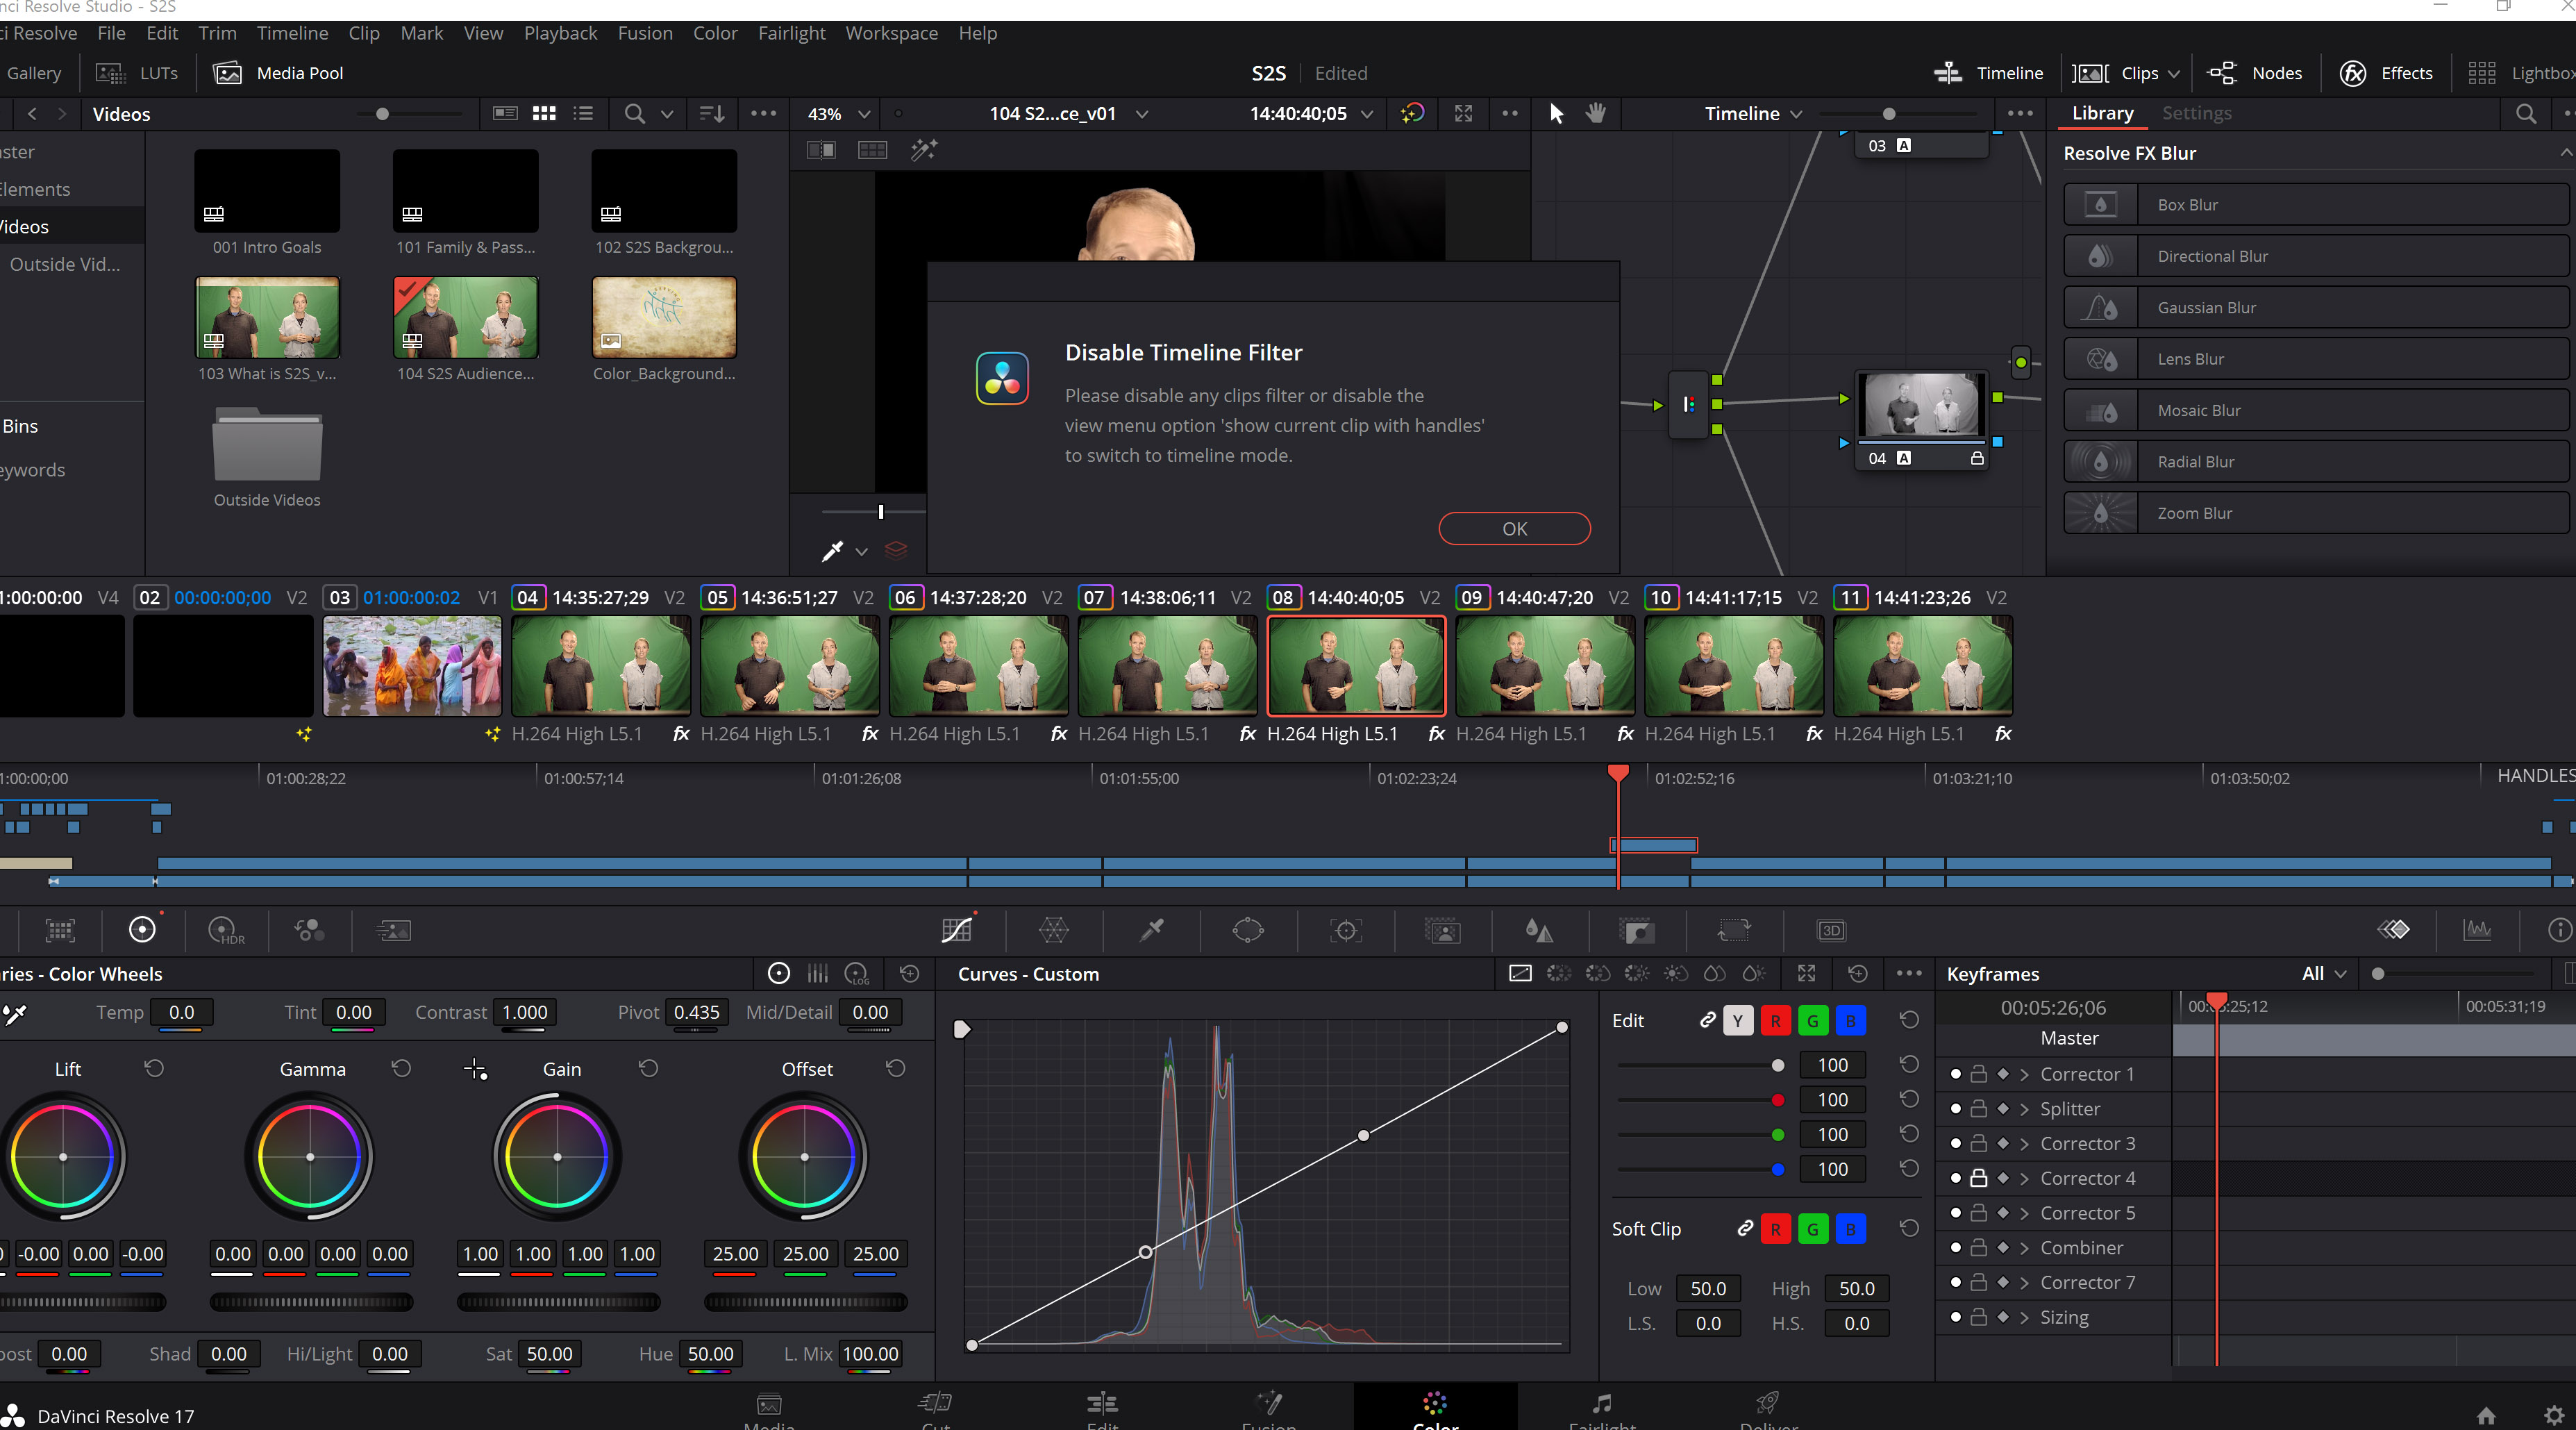Viewport: 2576px width, 1430px height.
Task: Toggle blue curve Edit channel
Action: pos(1850,1021)
